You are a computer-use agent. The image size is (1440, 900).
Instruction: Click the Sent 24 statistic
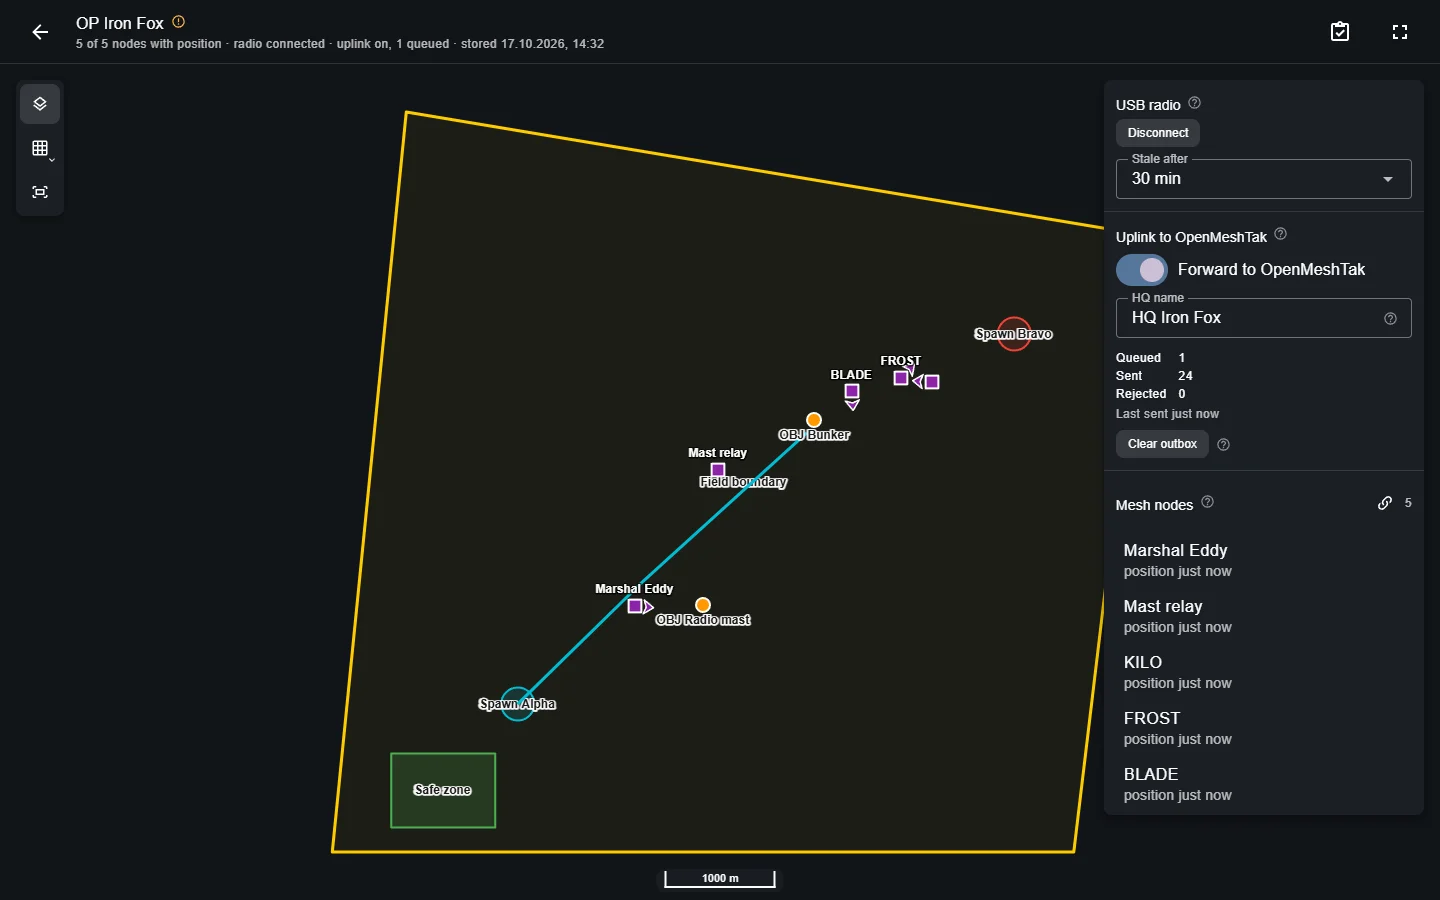1154,376
